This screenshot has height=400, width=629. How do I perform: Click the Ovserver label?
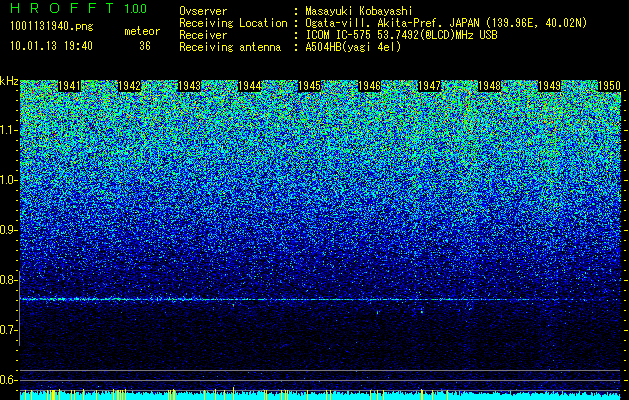click(203, 11)
